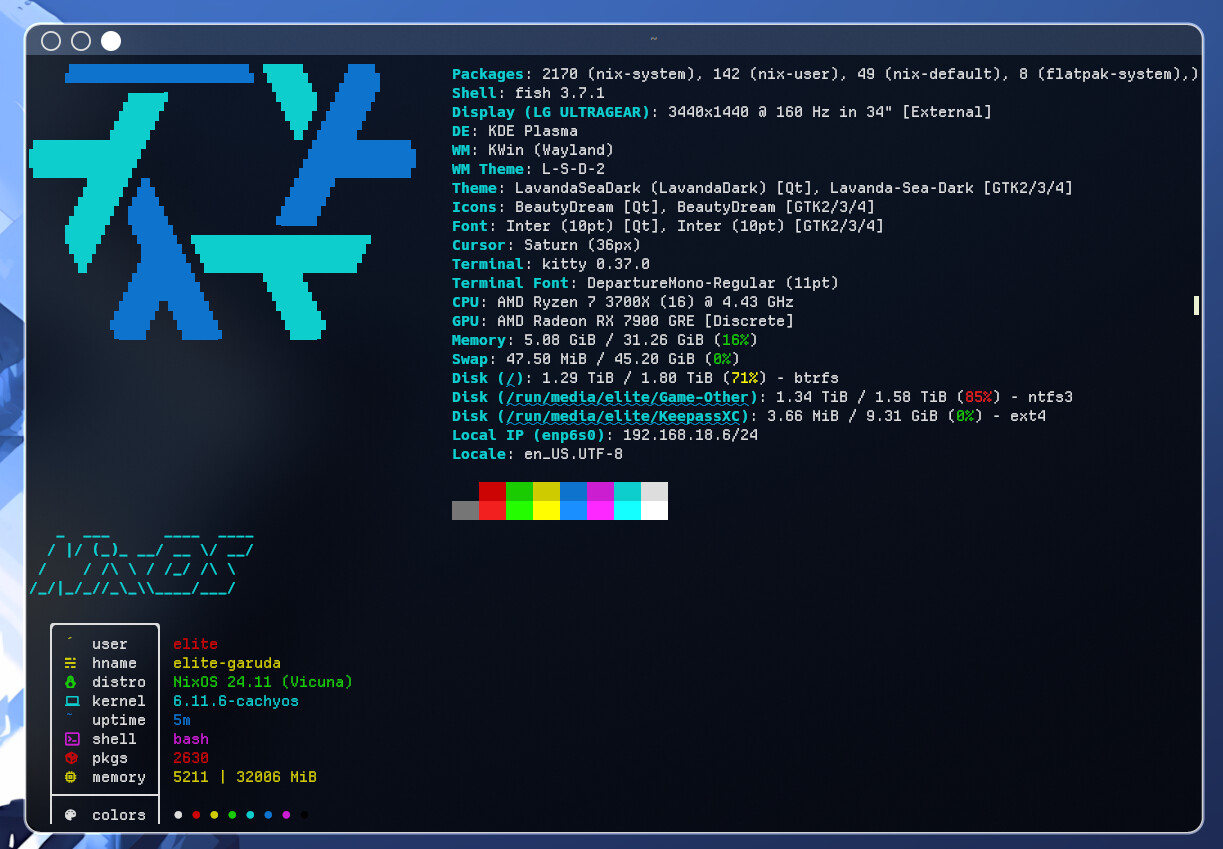This screenshot has height=849, width=1223.
Task: Pick the bright magenta swatch in the lower palette row
Action: tap(600, 510)
